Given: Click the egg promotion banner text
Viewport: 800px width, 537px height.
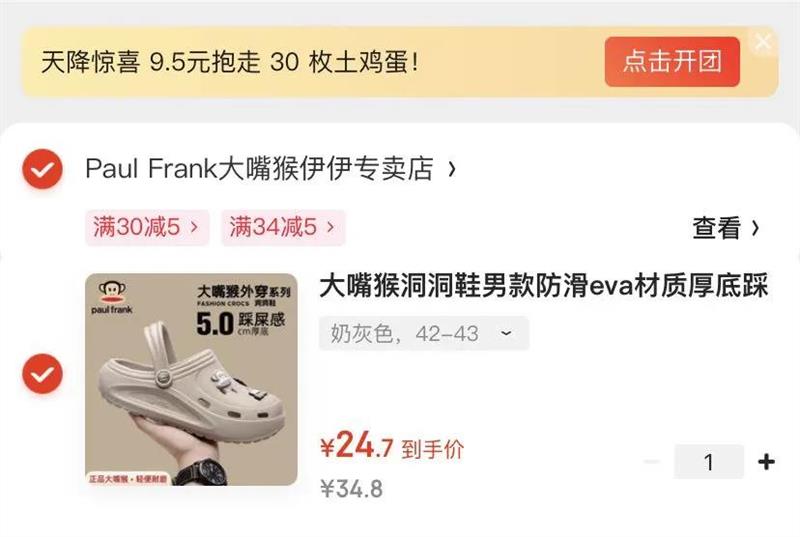Looking at the screenshot, I should [230, 62].
